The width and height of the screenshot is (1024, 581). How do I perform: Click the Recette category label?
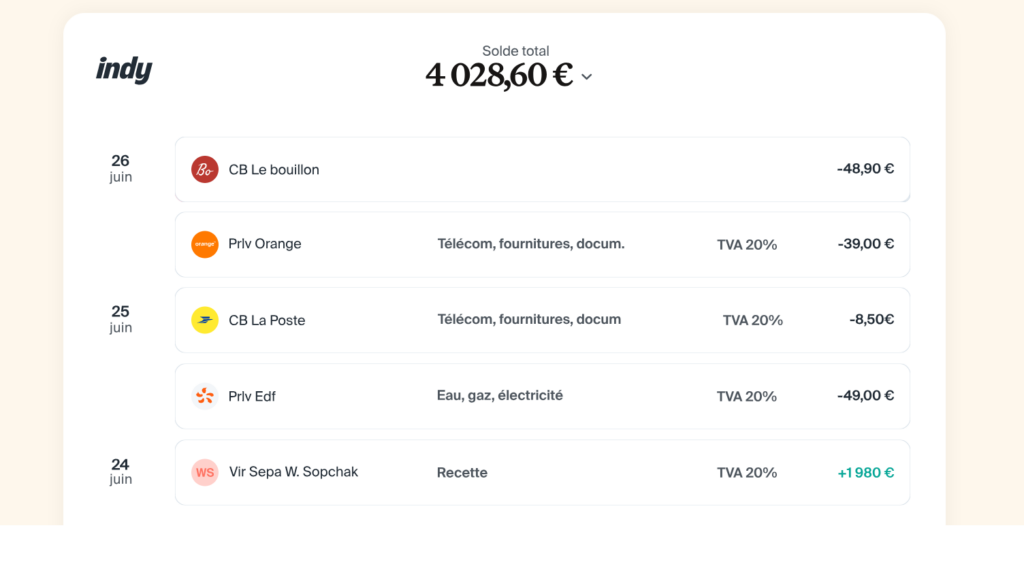pos(462,472)
